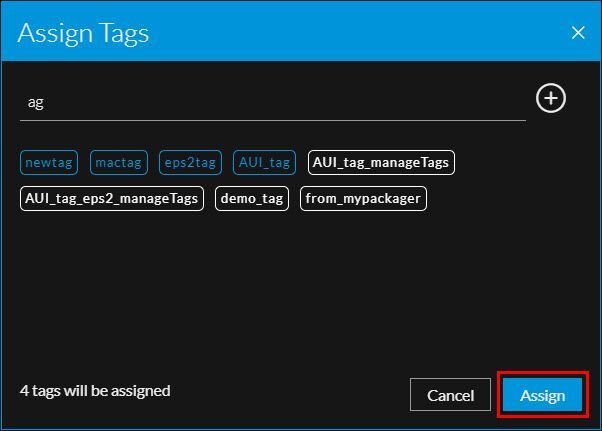602x431 pixels.
Task: Select the AUI_tag_manageTags tag
Action: coord(381,161)
